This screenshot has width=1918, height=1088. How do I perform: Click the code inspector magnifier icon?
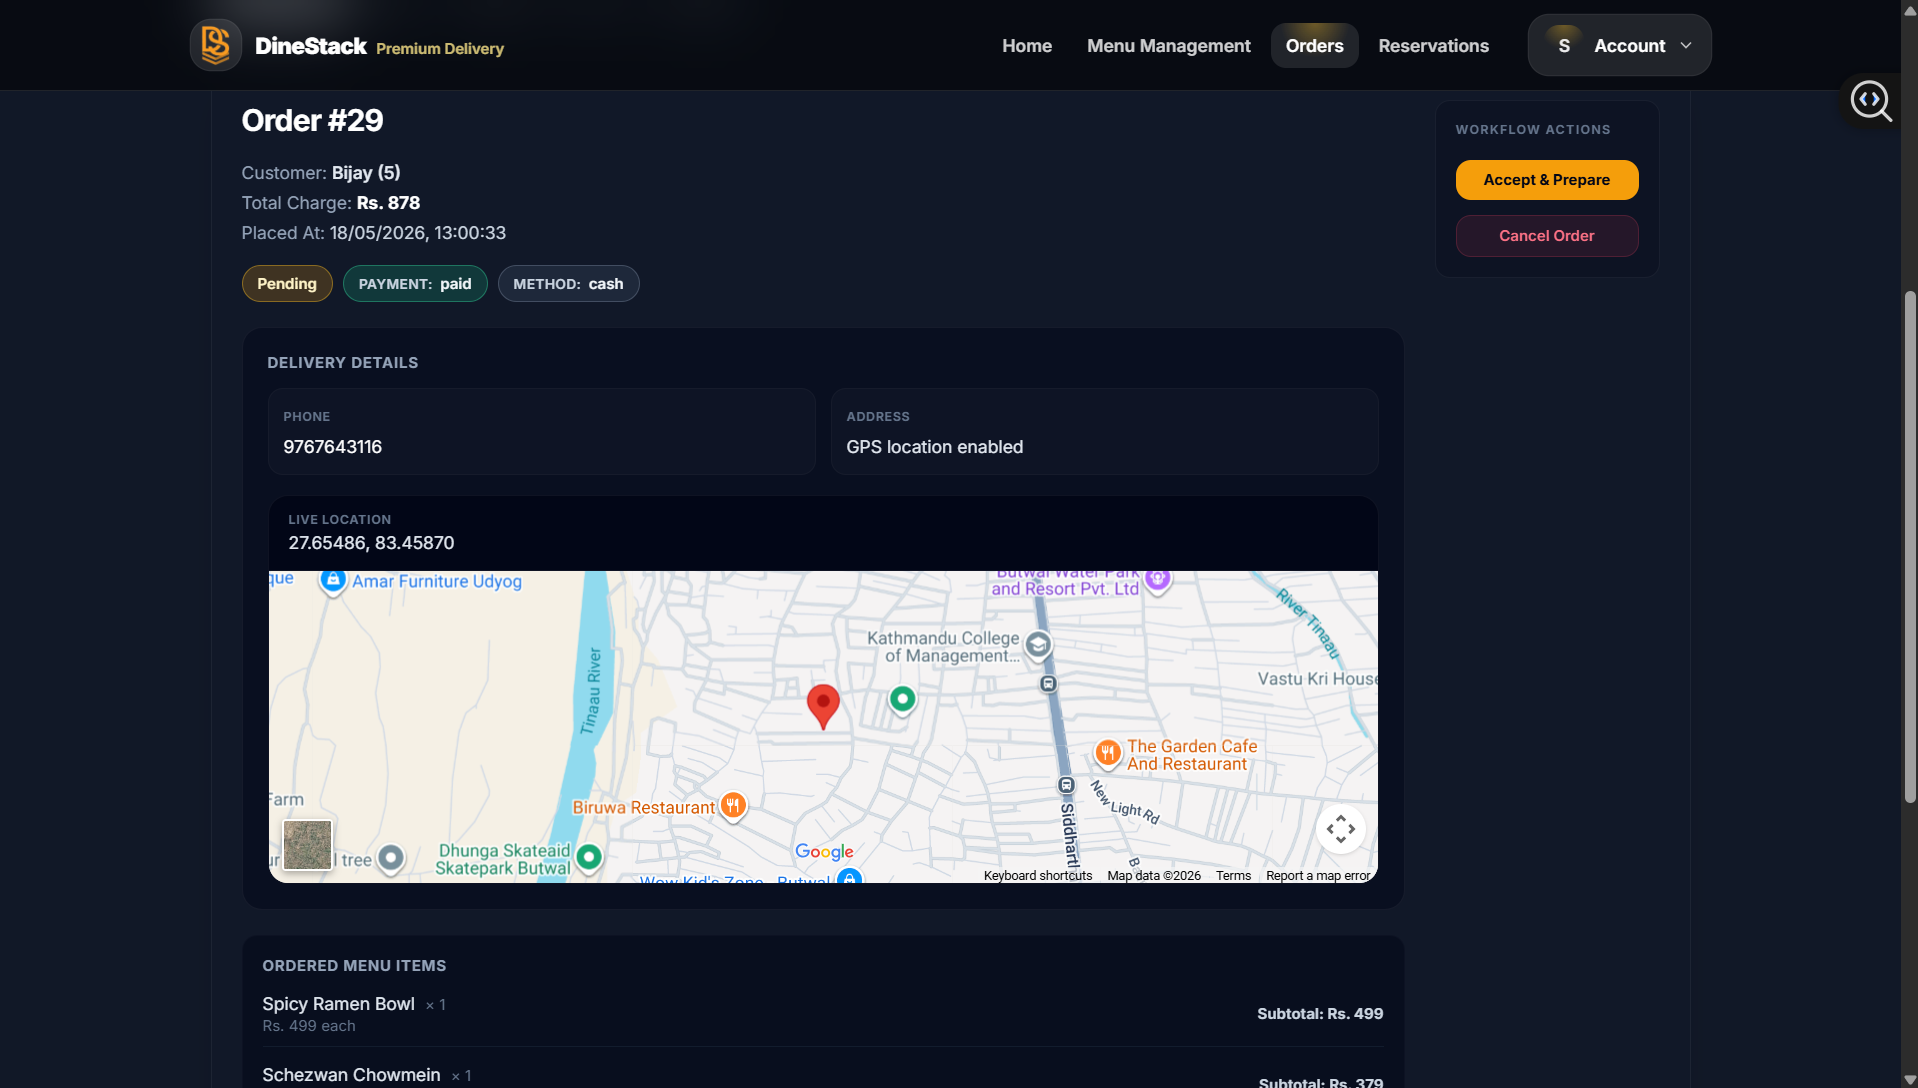pos(1870,100)
